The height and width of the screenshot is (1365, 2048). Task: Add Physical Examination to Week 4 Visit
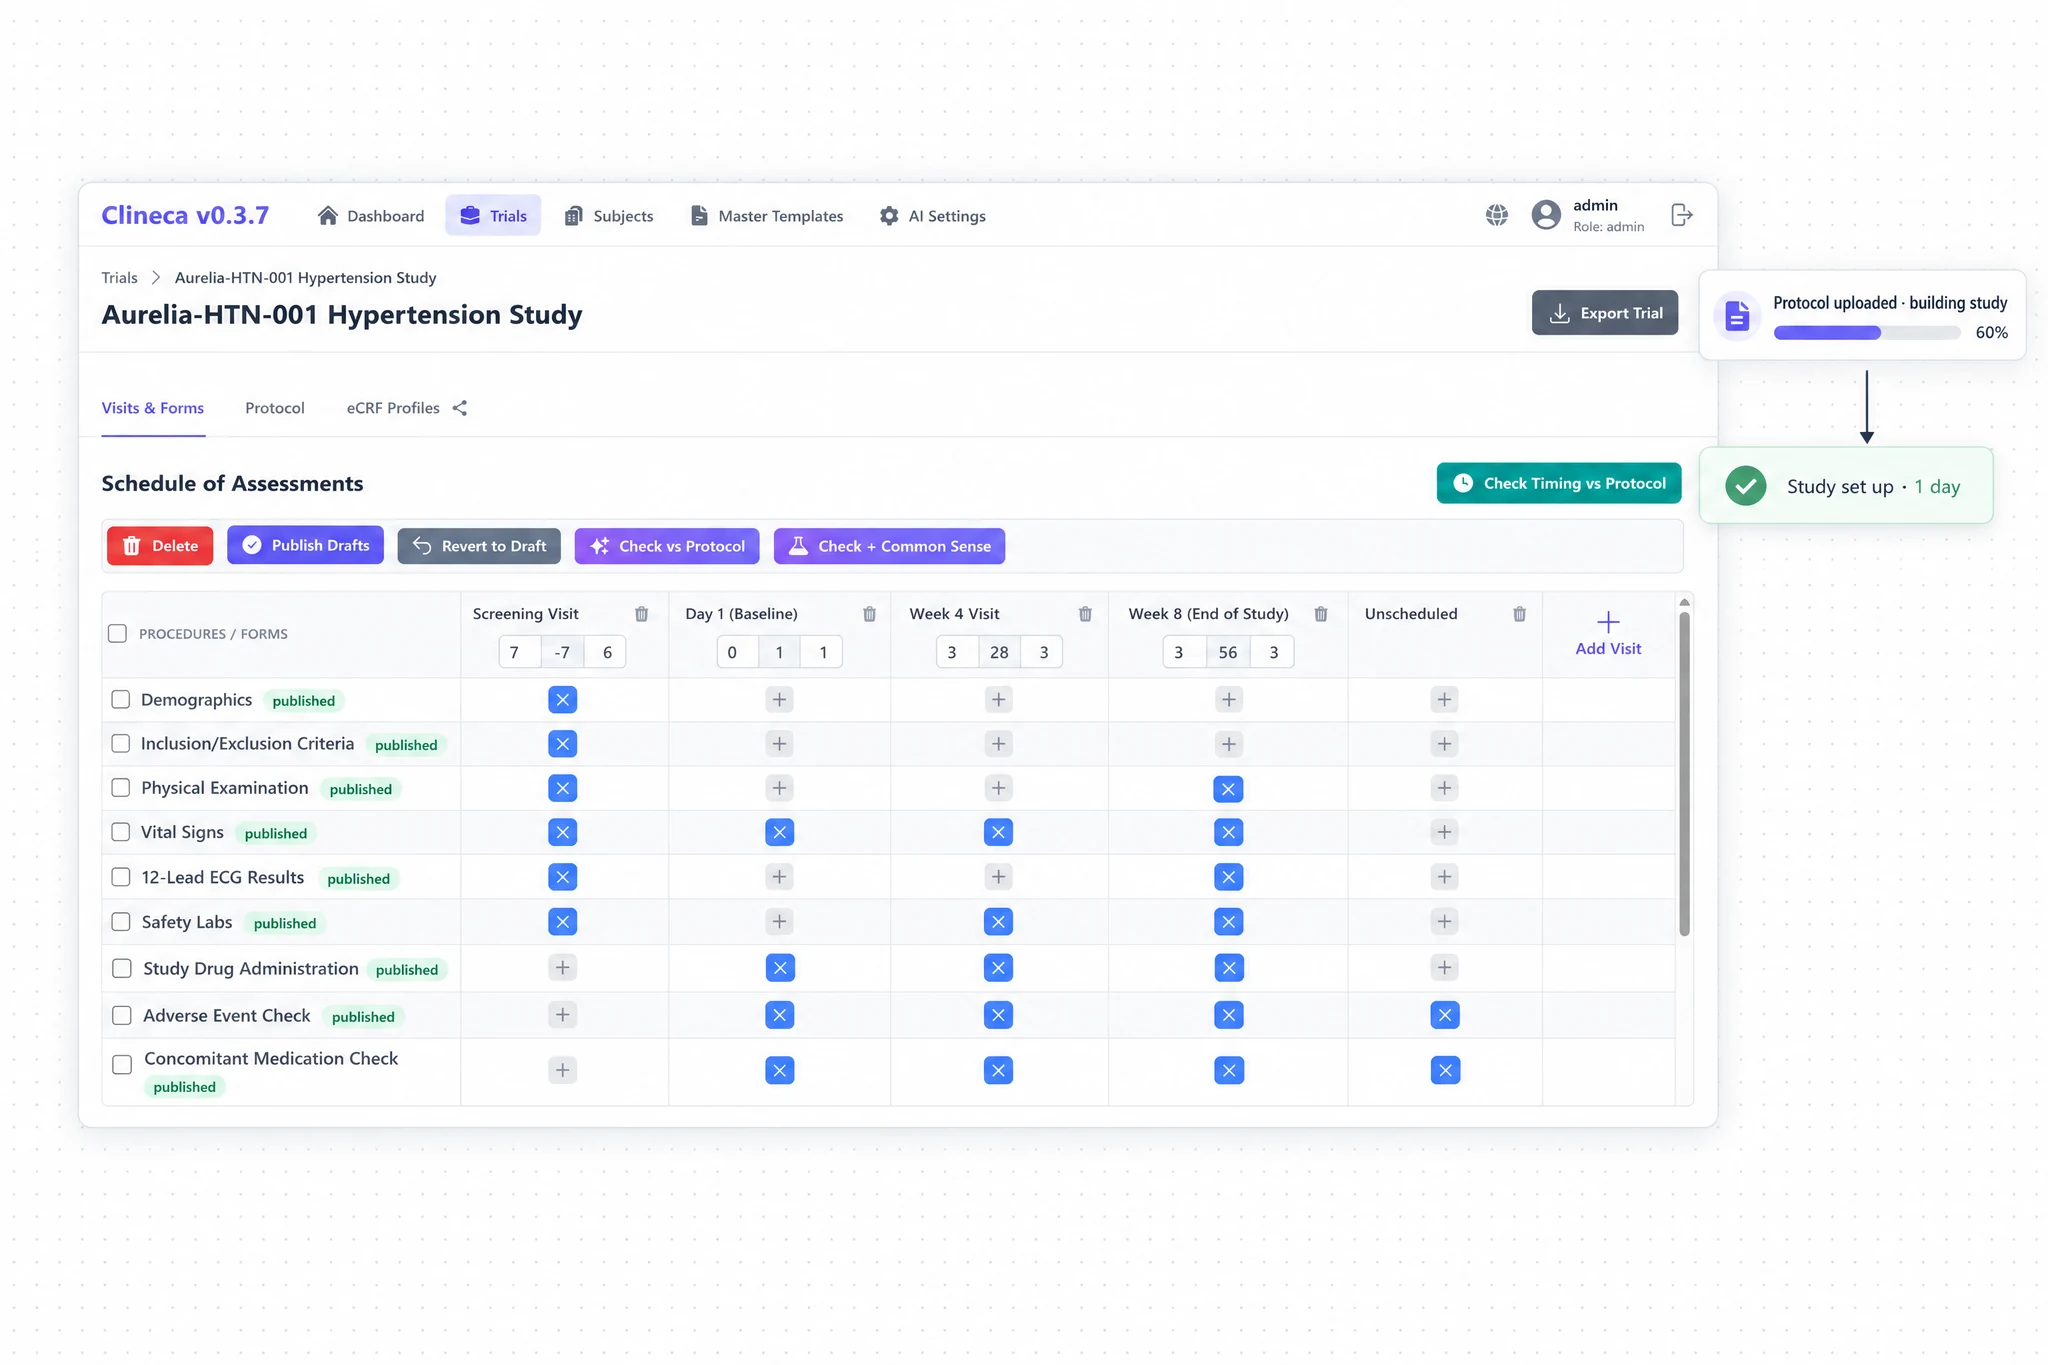[x=999, y=788]
